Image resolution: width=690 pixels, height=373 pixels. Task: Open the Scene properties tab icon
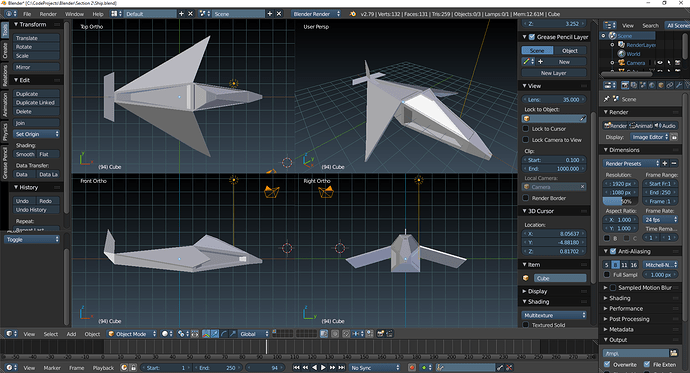pos(643,85)
